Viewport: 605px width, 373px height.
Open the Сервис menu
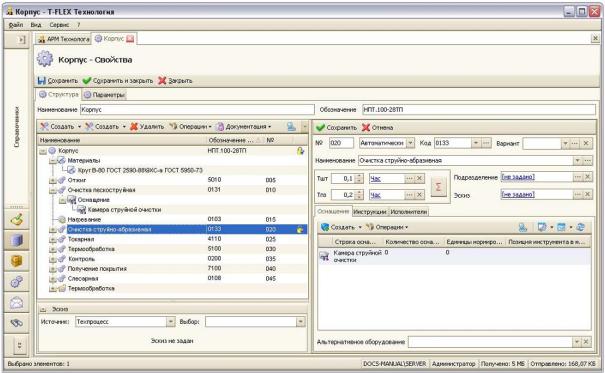(x=59, y=25)
